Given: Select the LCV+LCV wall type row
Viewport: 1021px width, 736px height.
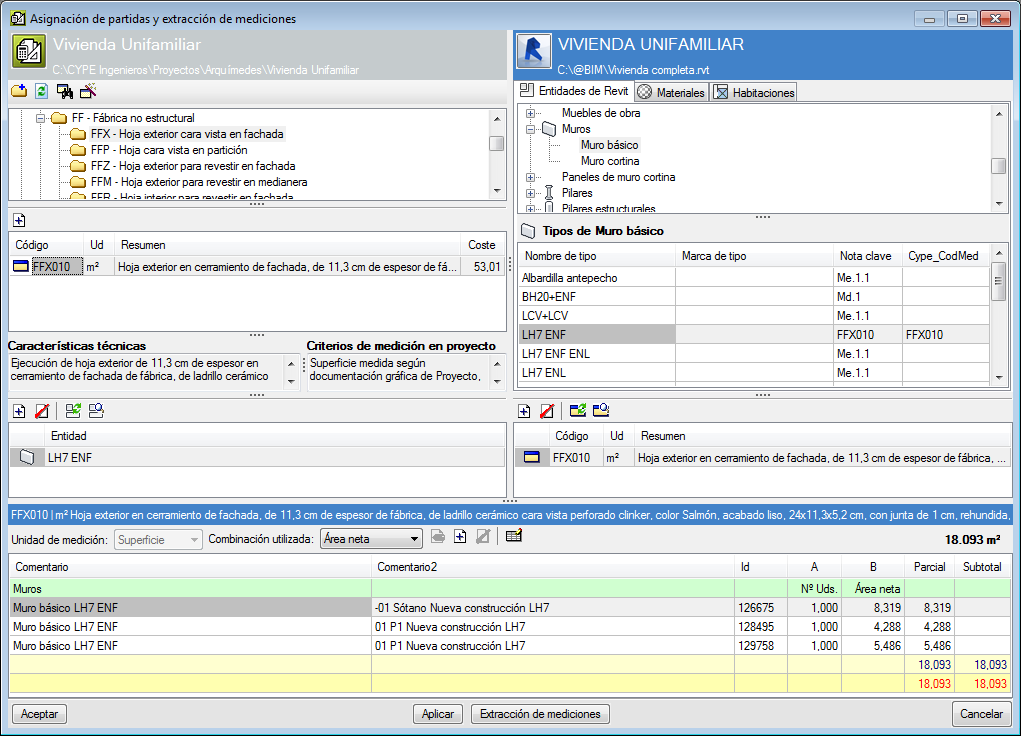Looking at the screenshot, I should click(x=754, y=316).
